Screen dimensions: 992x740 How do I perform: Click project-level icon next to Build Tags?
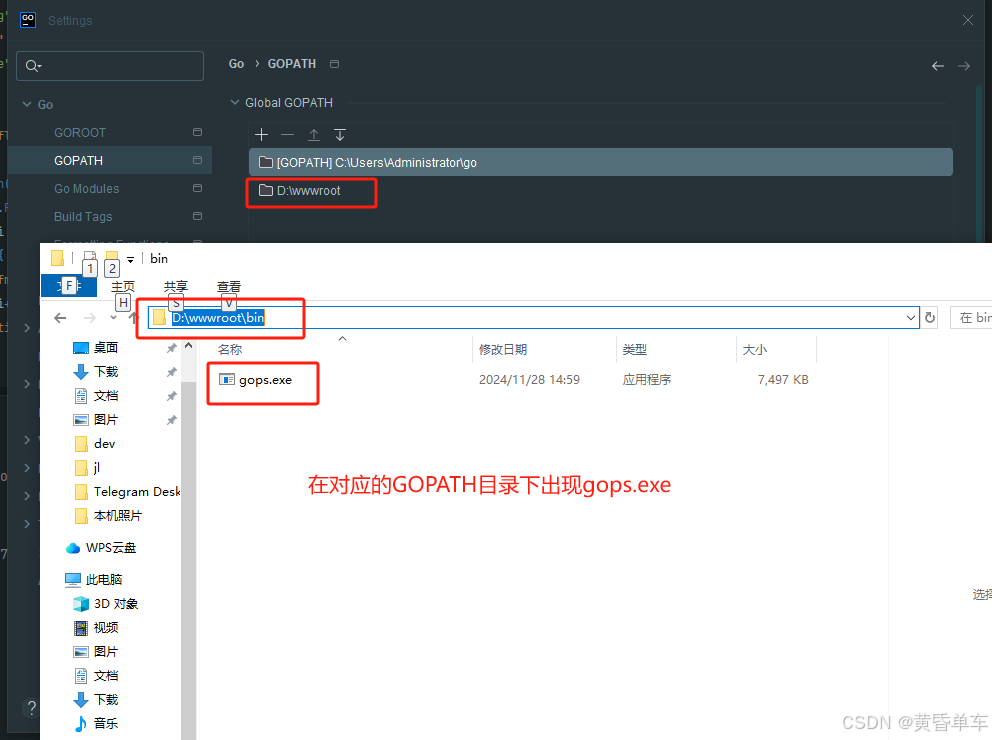[x=197, y=216]
